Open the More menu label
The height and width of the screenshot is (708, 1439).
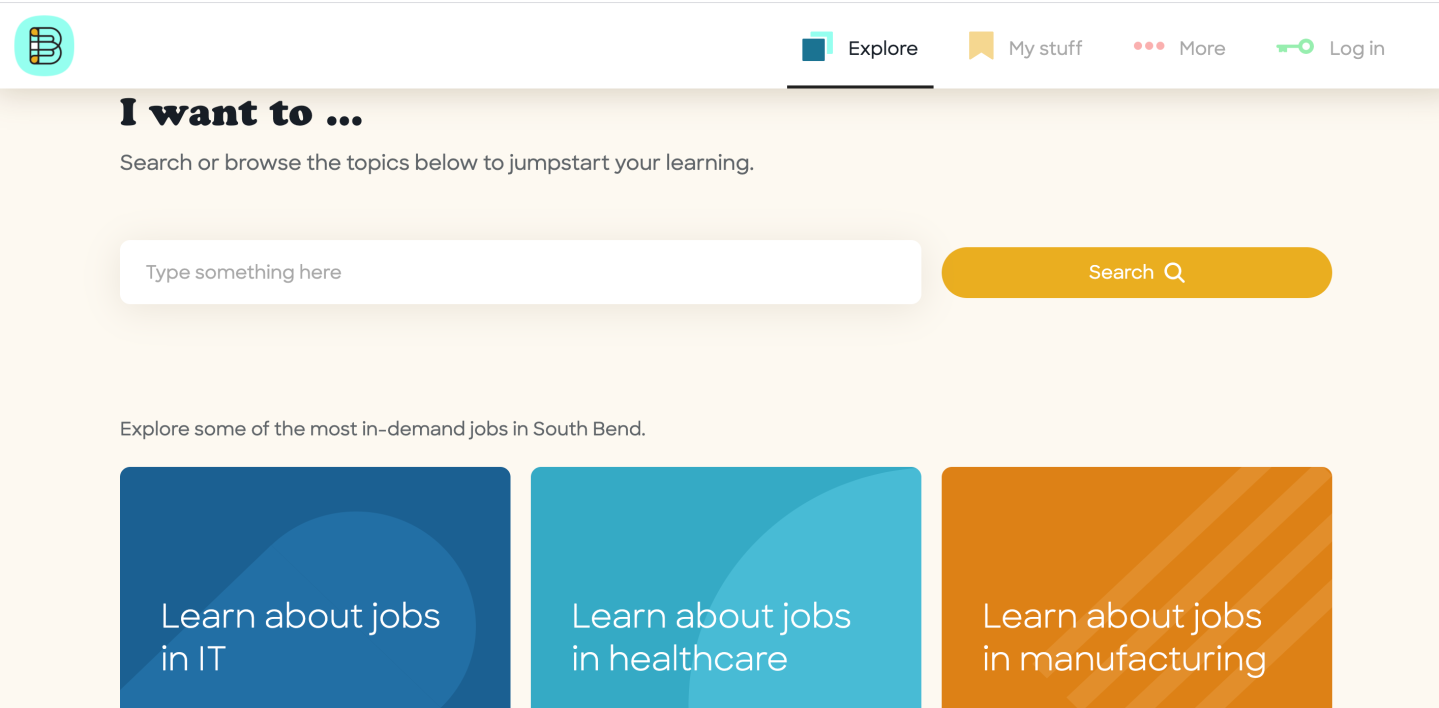[1202, 48]
